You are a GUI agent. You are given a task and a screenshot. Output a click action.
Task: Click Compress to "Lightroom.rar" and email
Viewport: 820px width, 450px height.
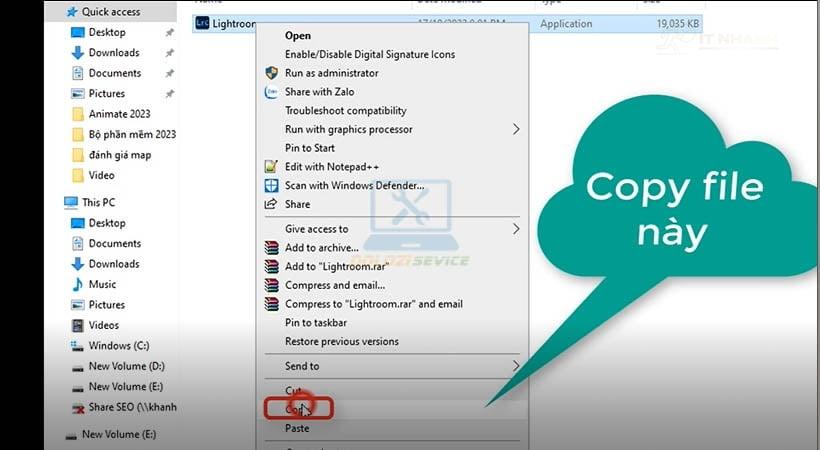click(x=373, y=304)
